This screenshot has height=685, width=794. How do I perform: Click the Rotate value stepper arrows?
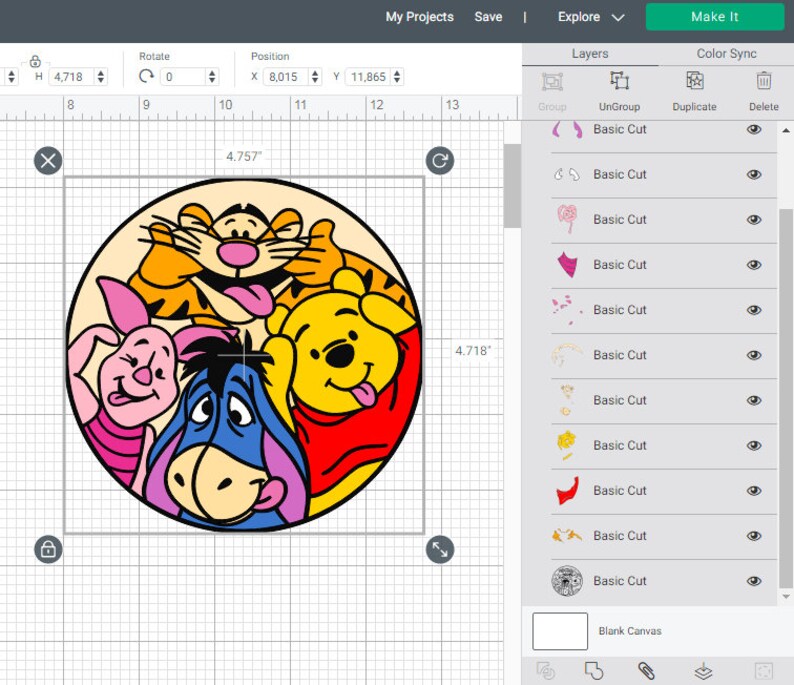tap(212, 76)
